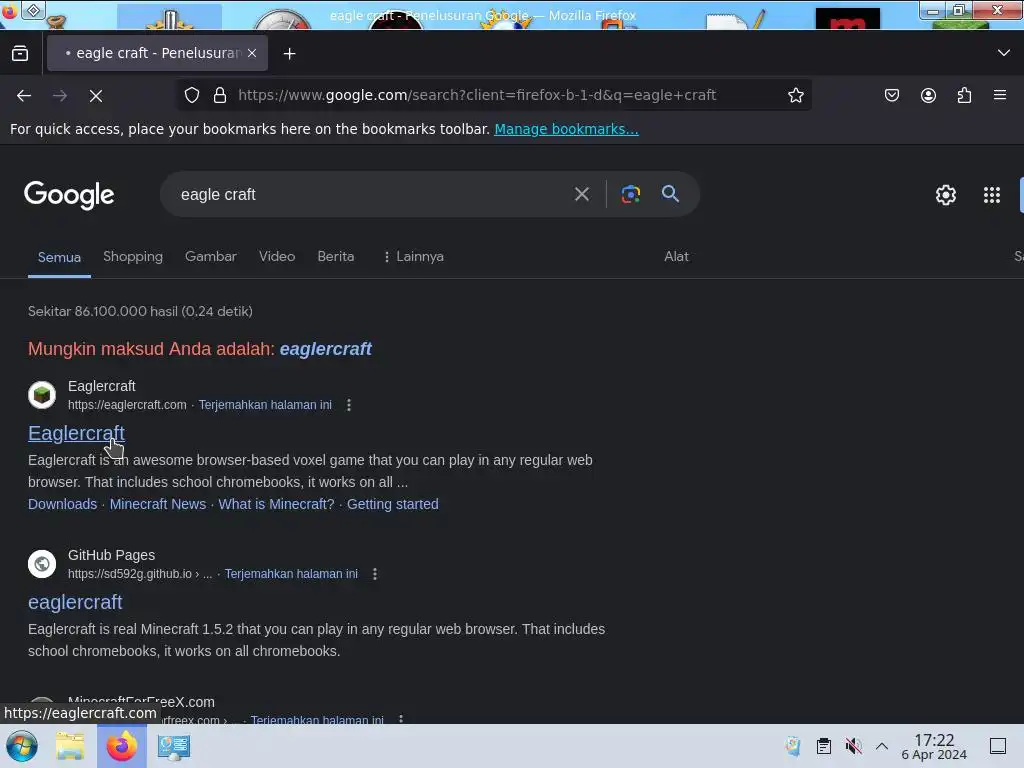
Task: Switch to the Video tab
Action: (277, 257)
